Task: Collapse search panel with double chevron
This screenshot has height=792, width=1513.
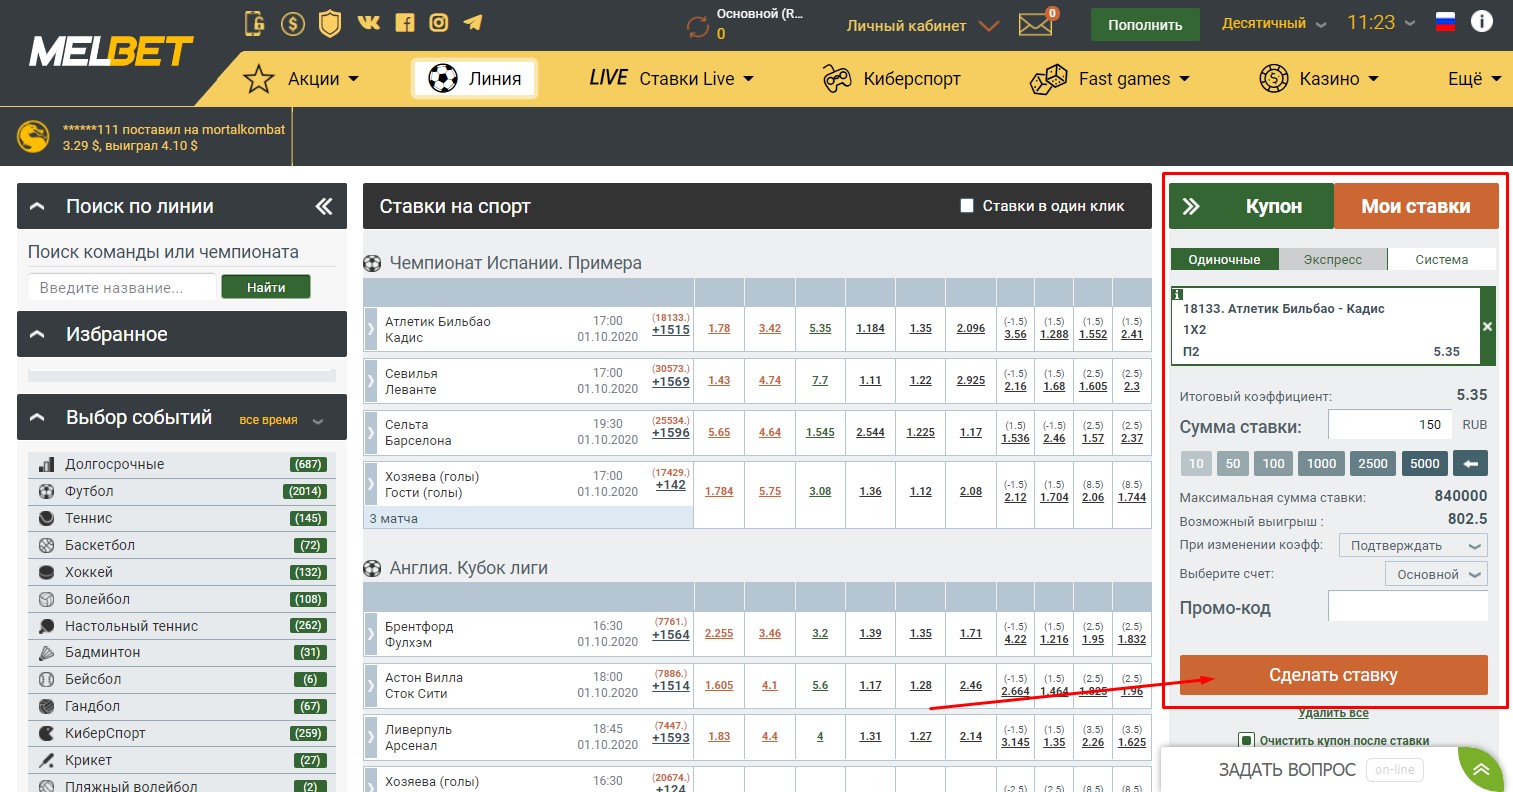Action: pyautogui.click(x=324, y=206)
